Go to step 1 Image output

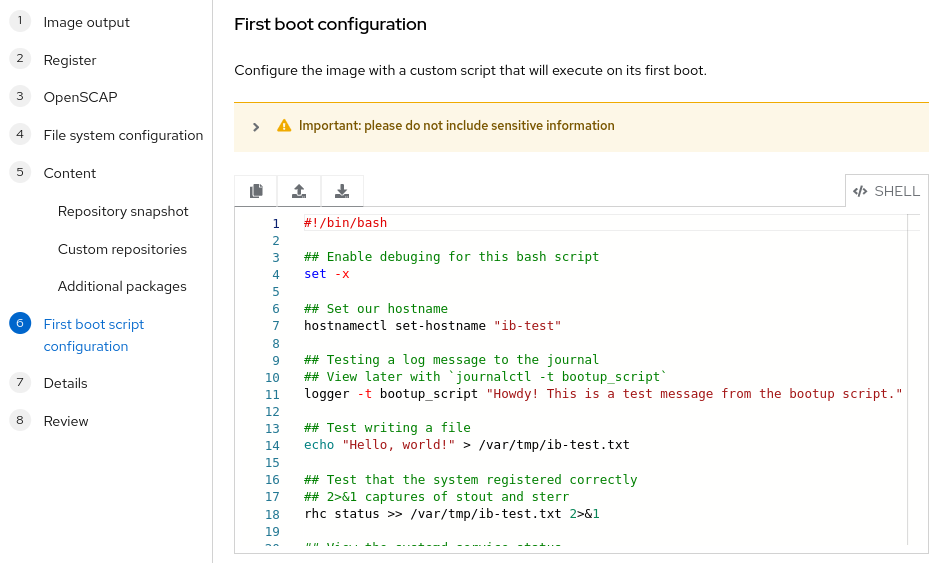tap(86, 22)
